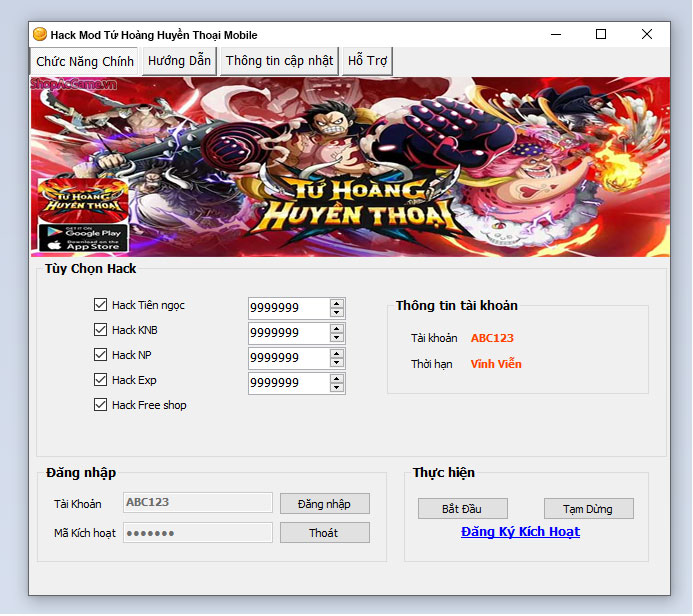Increase Hack Exp value with up arrow
693x616 pixels.
click(337, 379)
